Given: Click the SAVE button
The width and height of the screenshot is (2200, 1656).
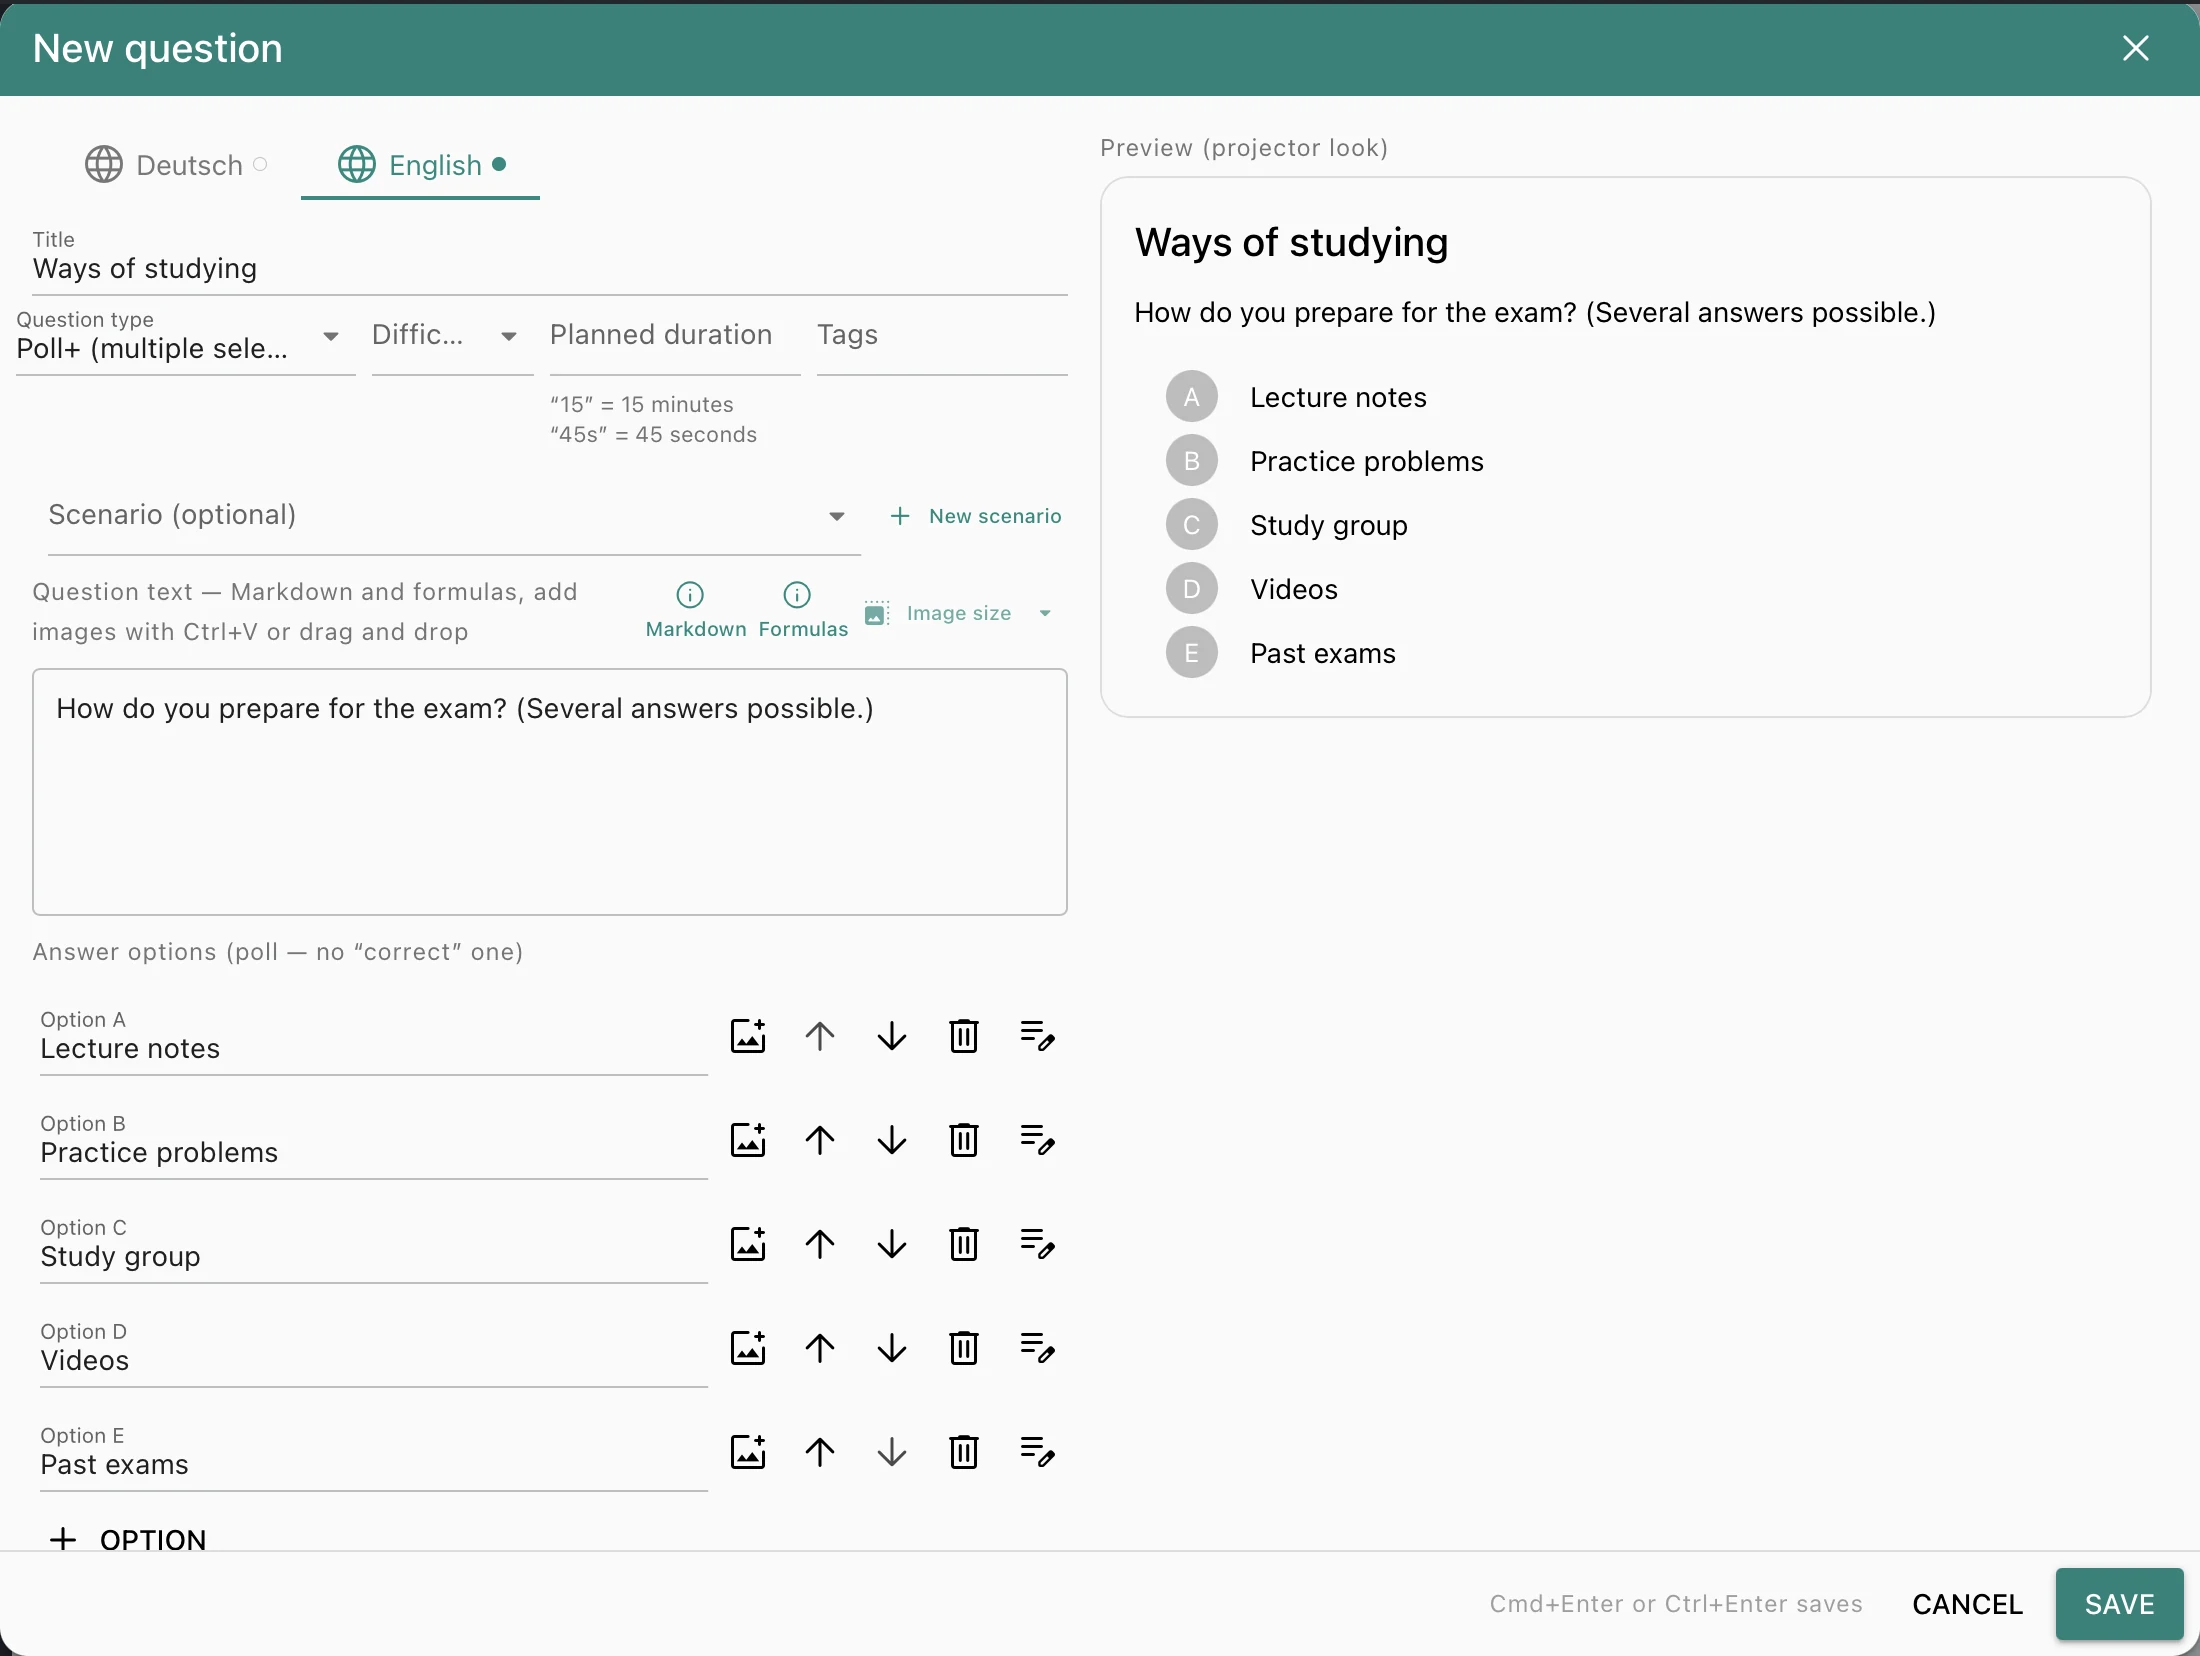Looking at the screenshot, I should tap(2119, 1604).
